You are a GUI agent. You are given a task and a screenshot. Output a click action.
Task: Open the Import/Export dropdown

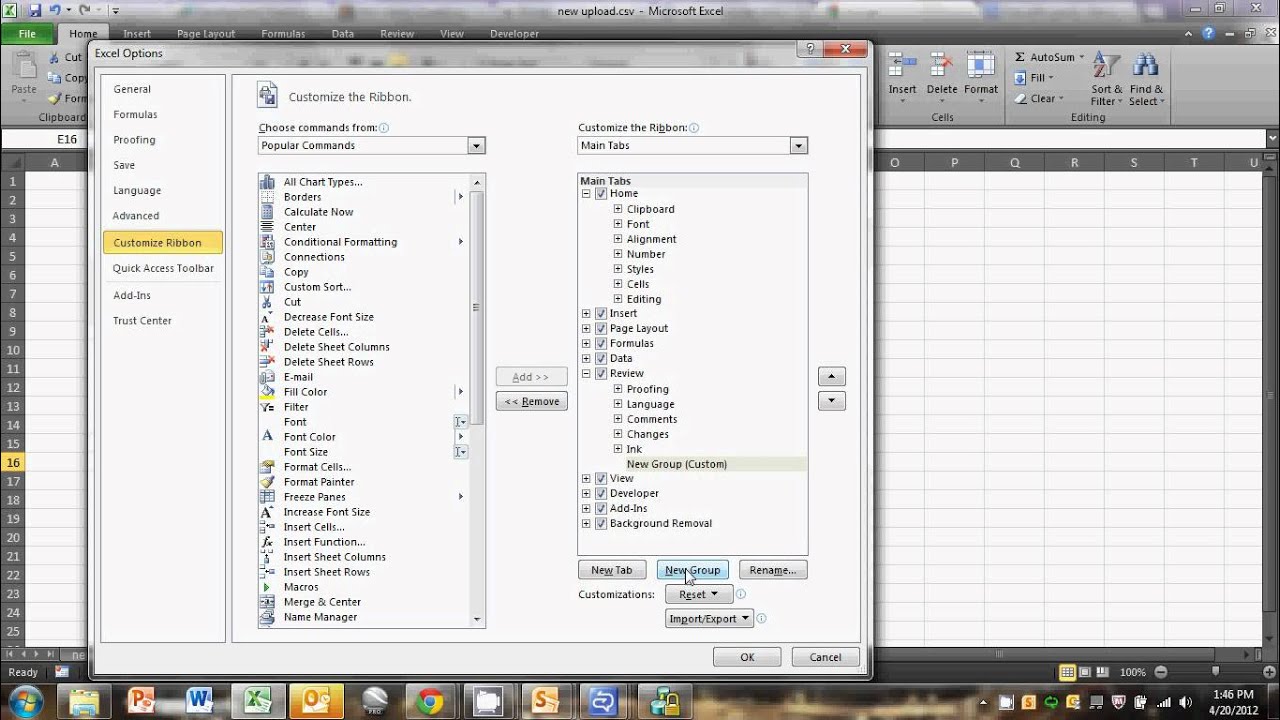709,619
